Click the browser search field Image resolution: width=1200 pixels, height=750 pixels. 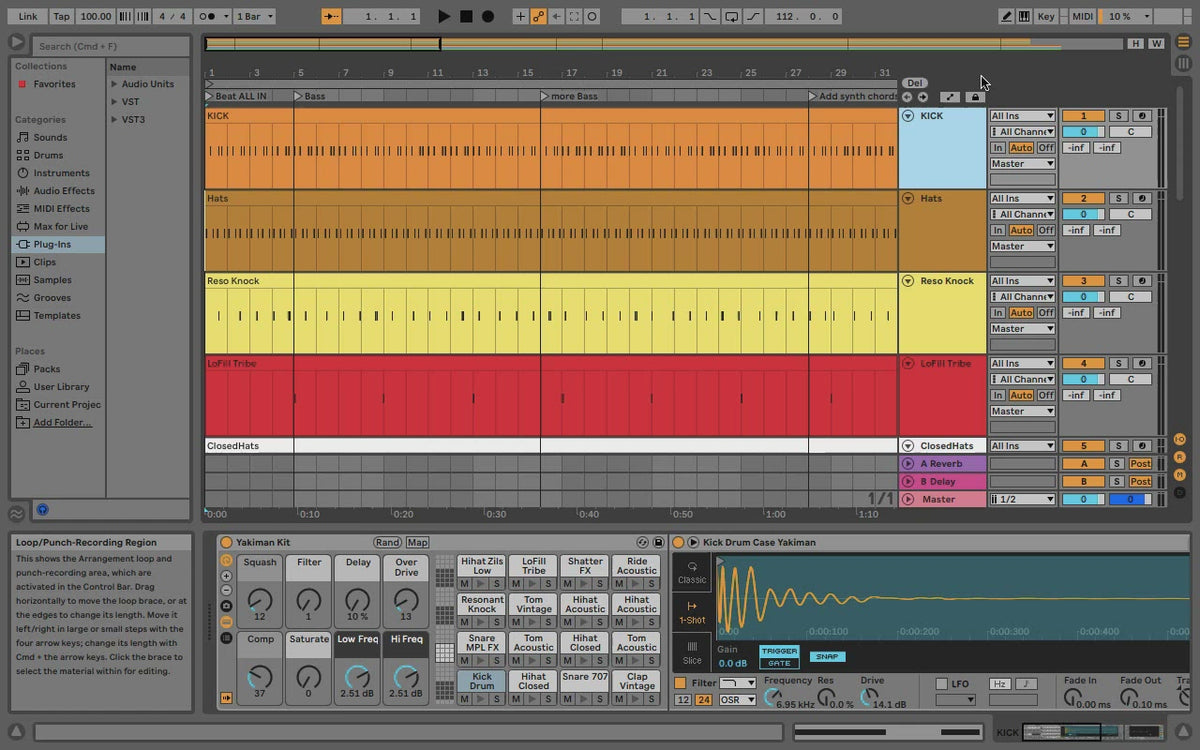tap(110, 46)
